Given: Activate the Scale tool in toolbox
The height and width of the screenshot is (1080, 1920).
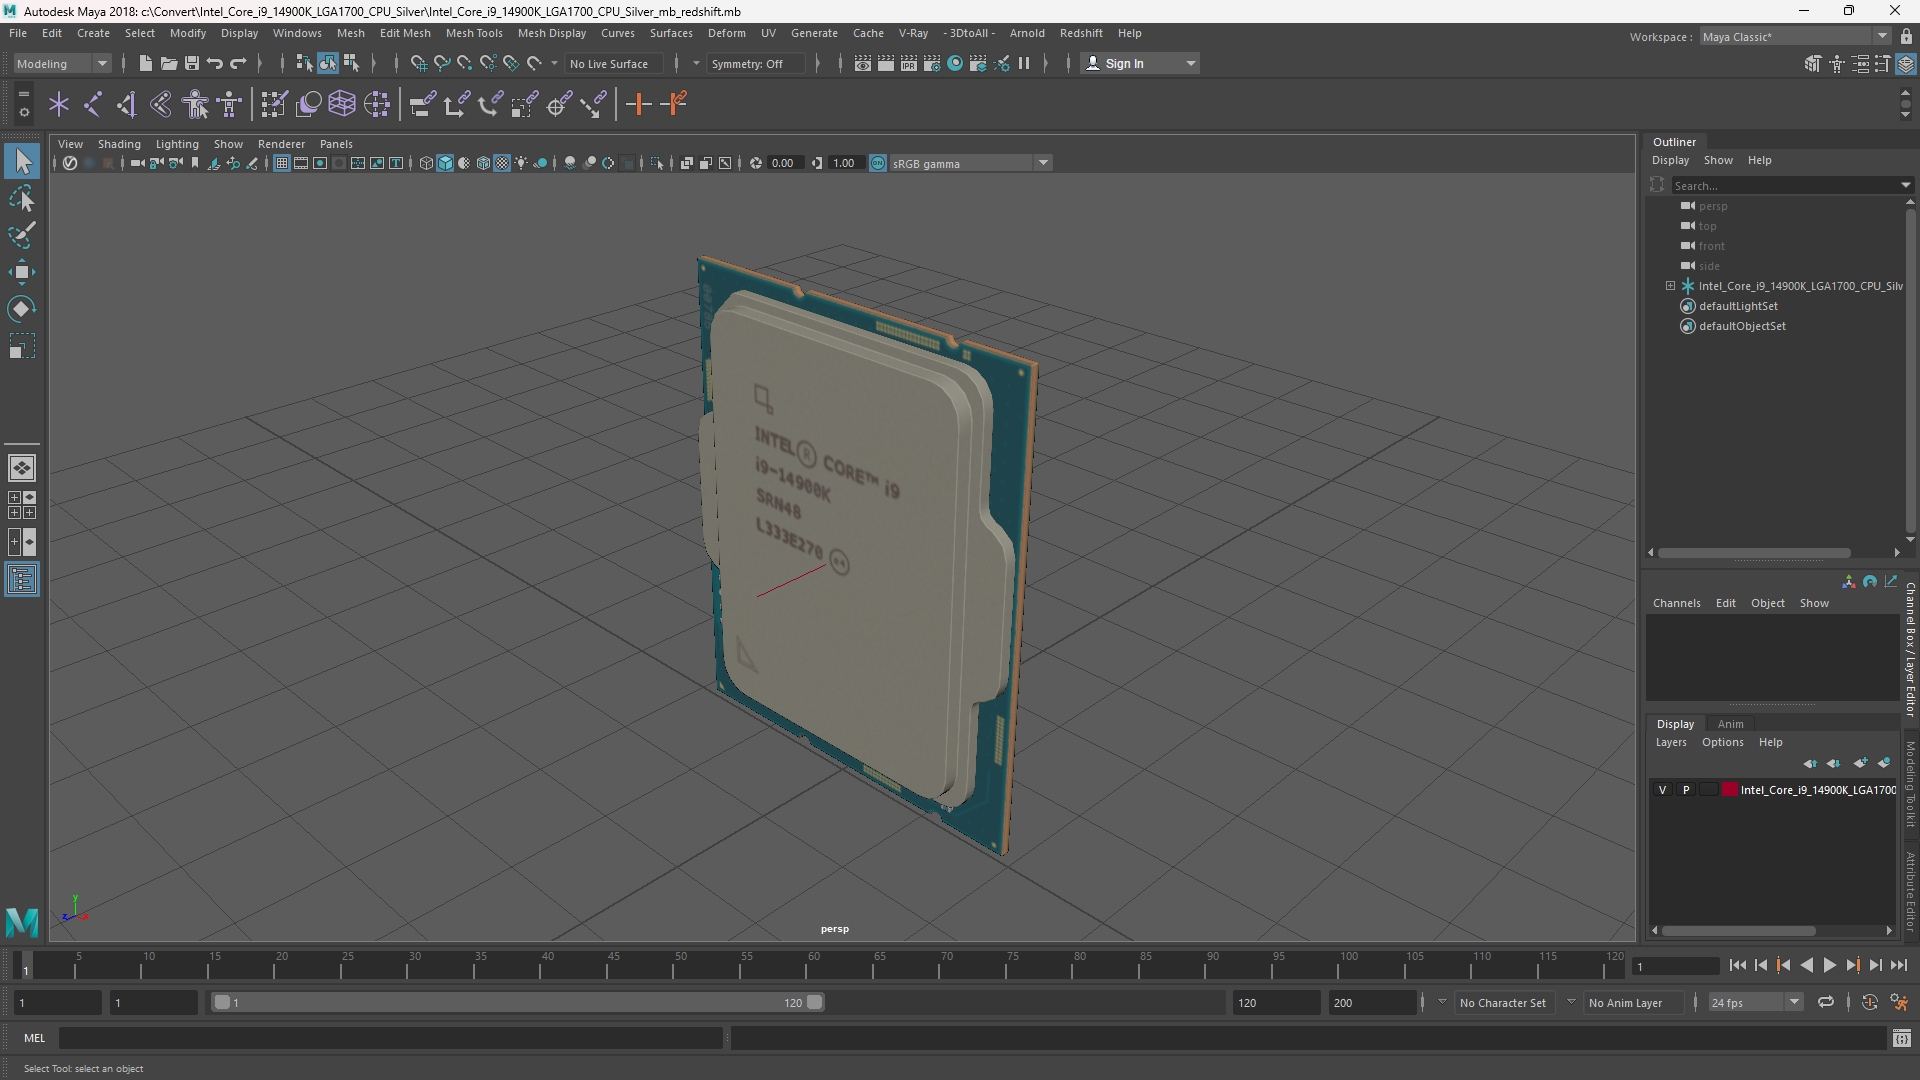Looking at the screenshot, I should [x=22, y=346].
